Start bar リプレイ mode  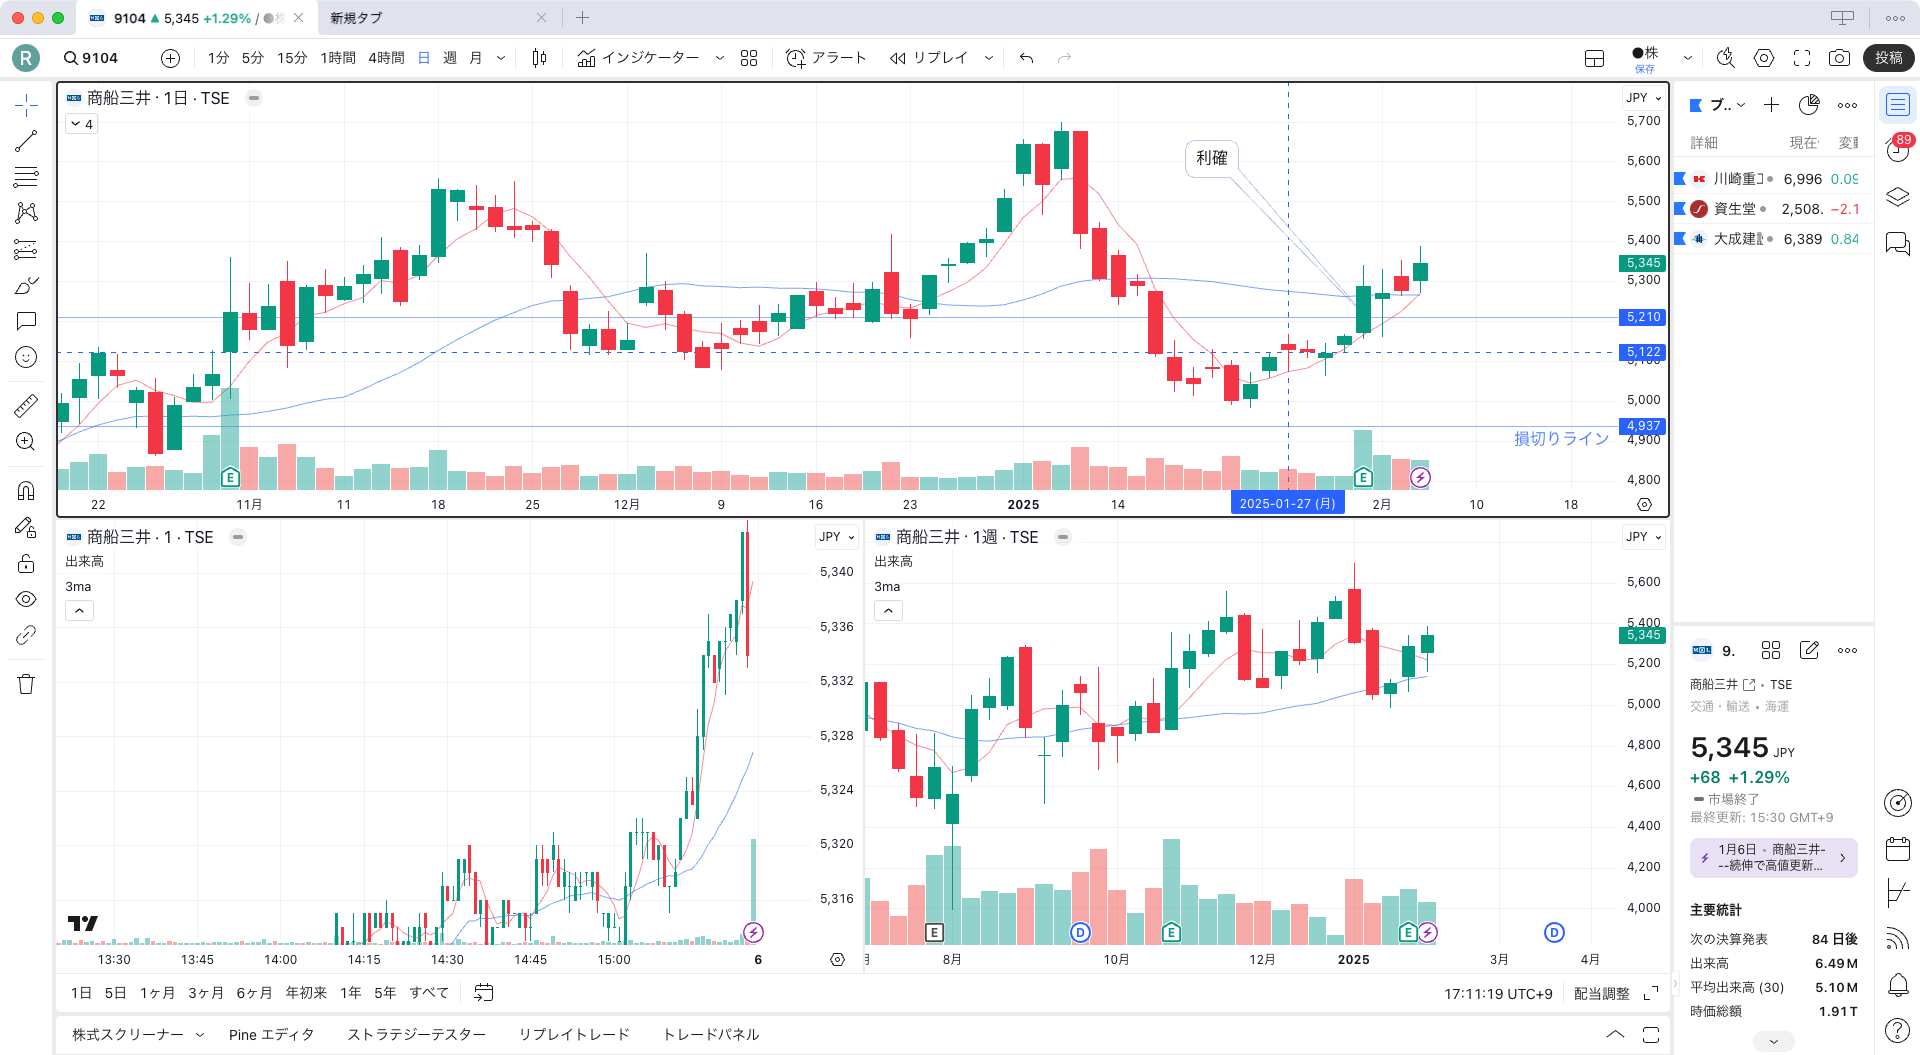[929, 58]
